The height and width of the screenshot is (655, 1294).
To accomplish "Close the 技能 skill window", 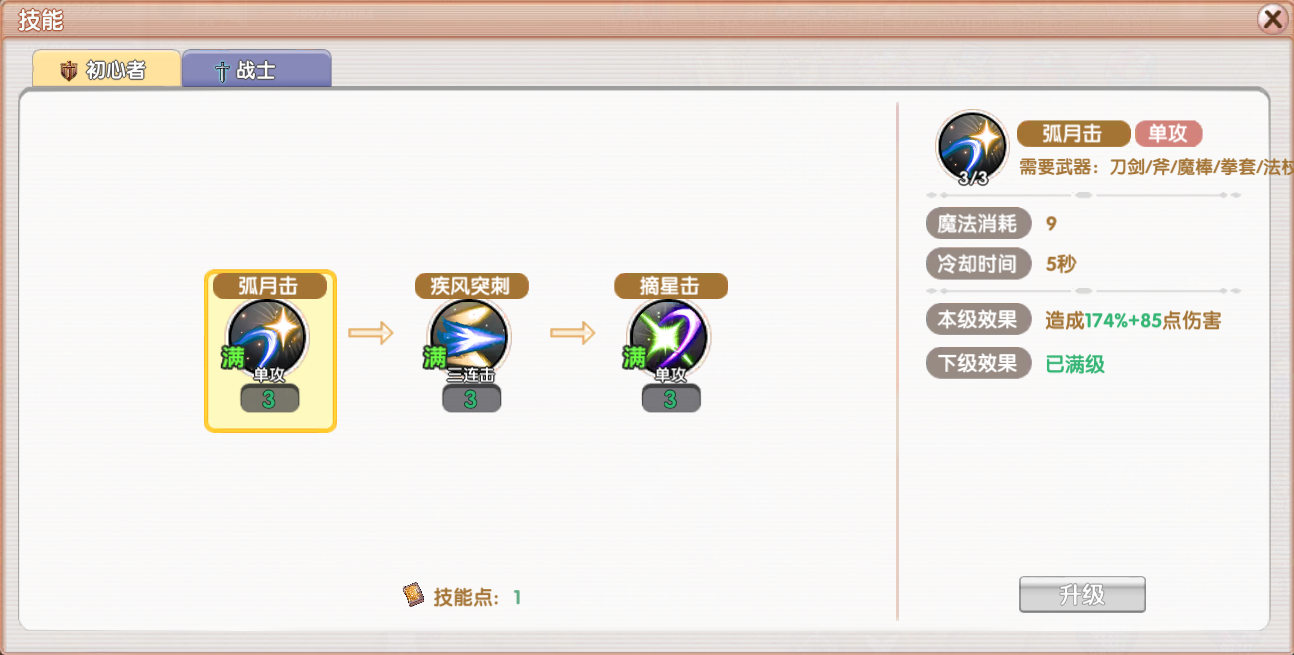I will pyautogui.click(x=1272, y=19).
